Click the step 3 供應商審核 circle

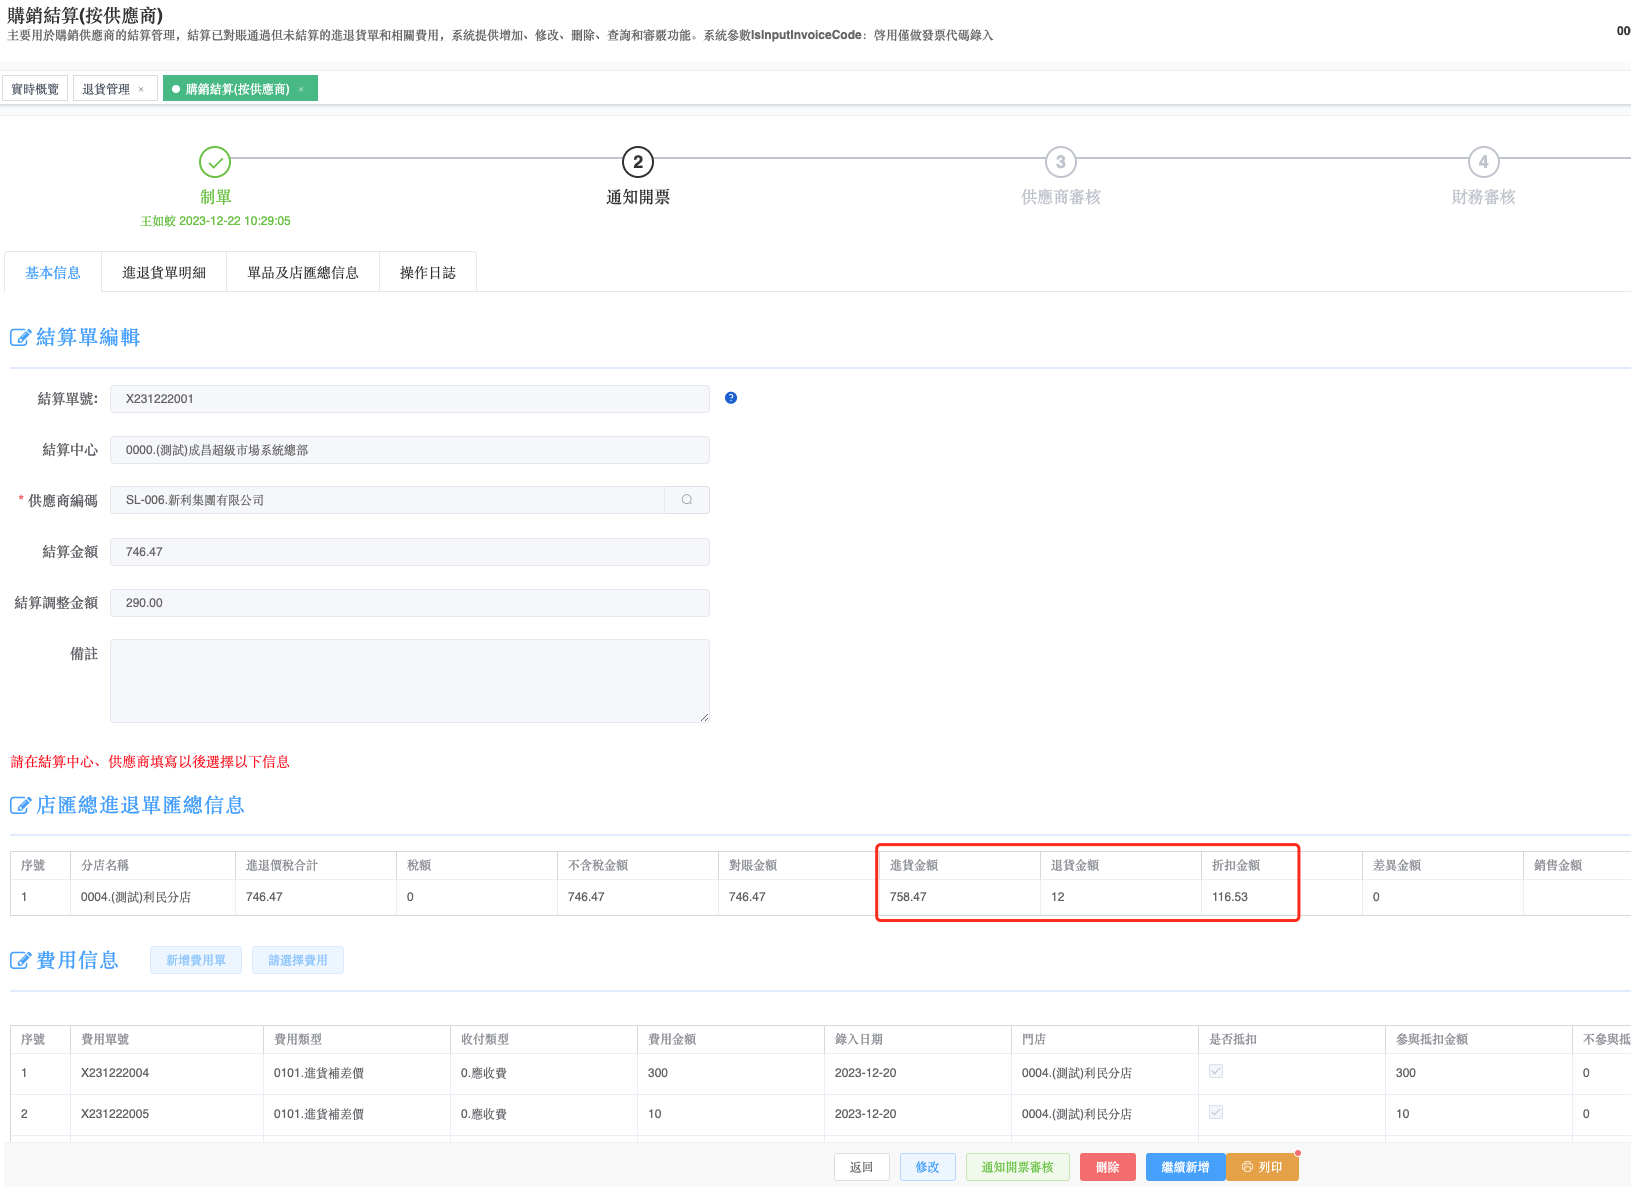tap(1061, 162)
